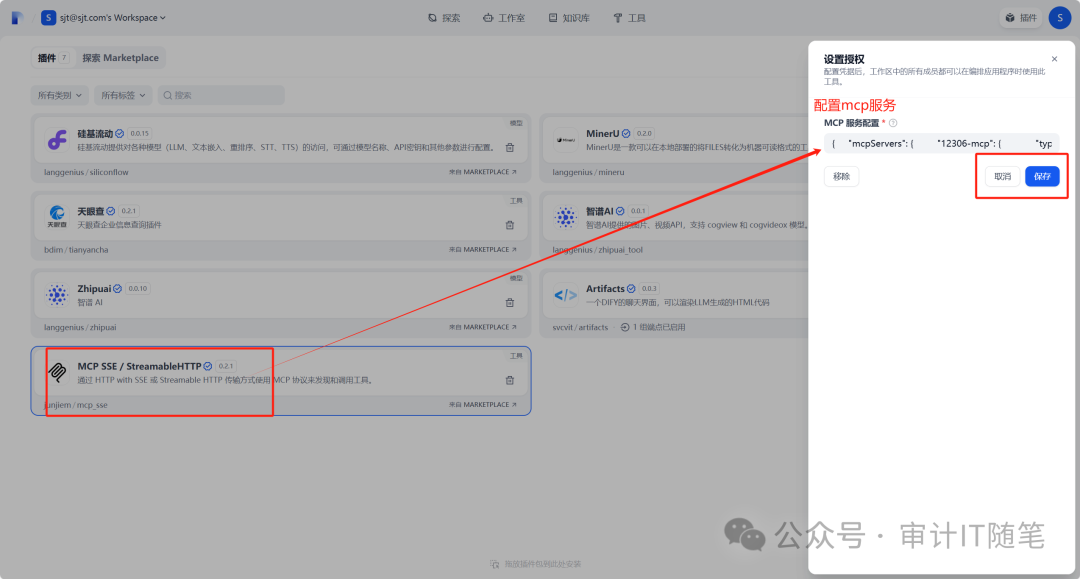
Task: Delete the 硅基流动 plugin via trash icon
Action: click(510, 147)
